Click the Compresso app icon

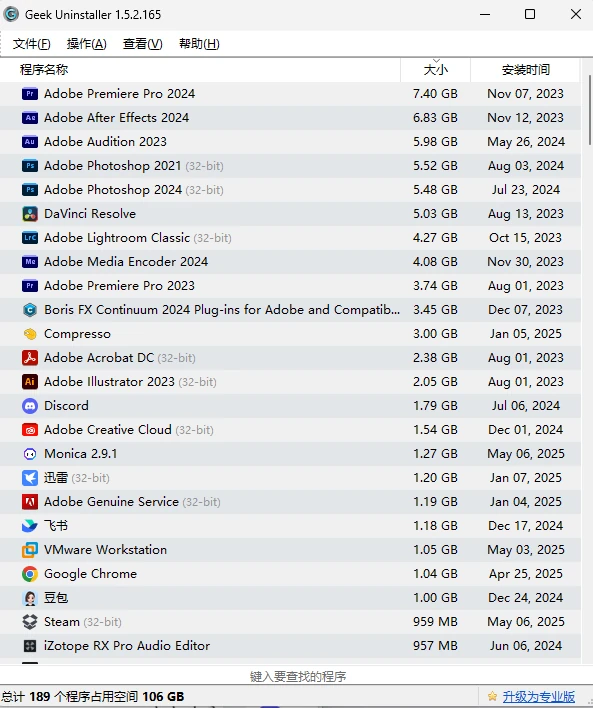[x=30, y=334]
